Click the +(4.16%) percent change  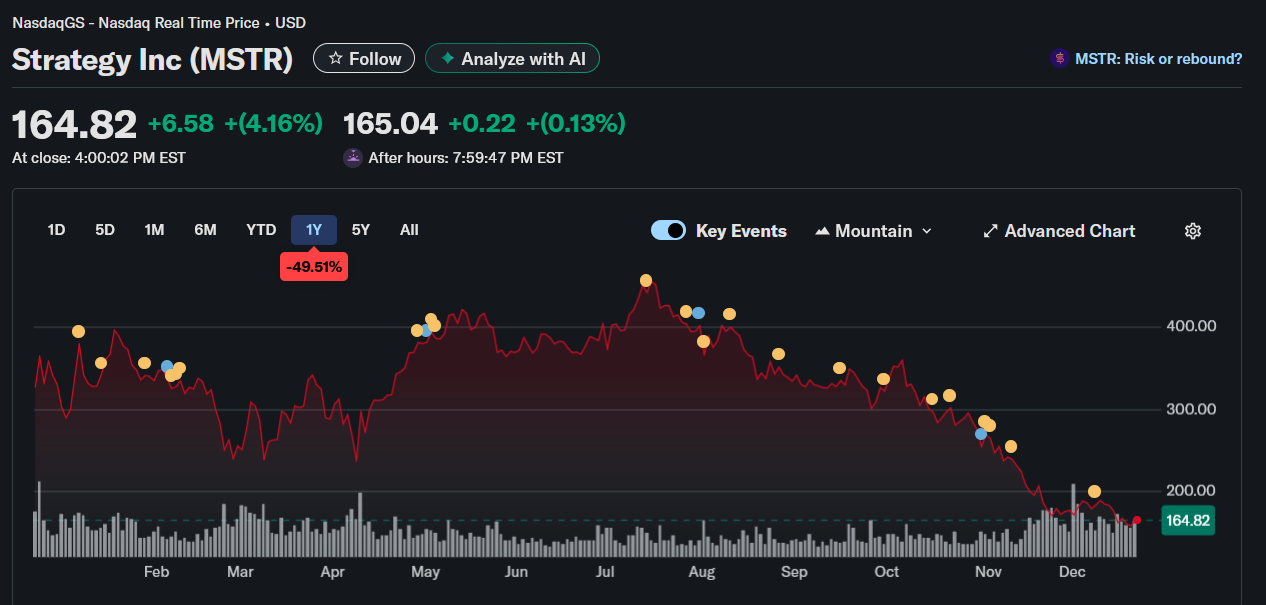click(x=273, y=123)
